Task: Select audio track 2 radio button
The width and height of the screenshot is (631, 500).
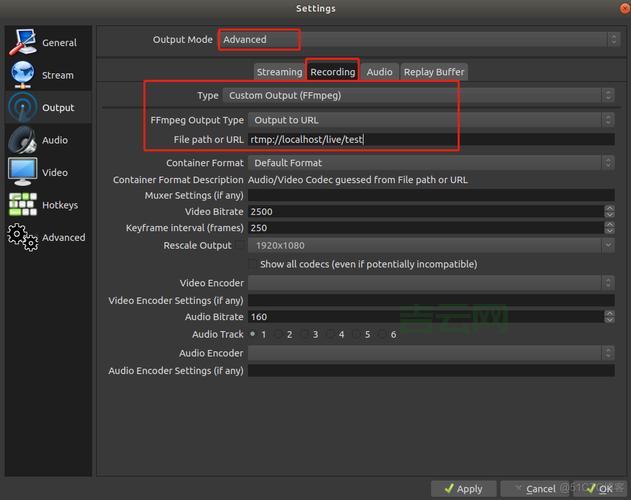Action: (278, 334)
